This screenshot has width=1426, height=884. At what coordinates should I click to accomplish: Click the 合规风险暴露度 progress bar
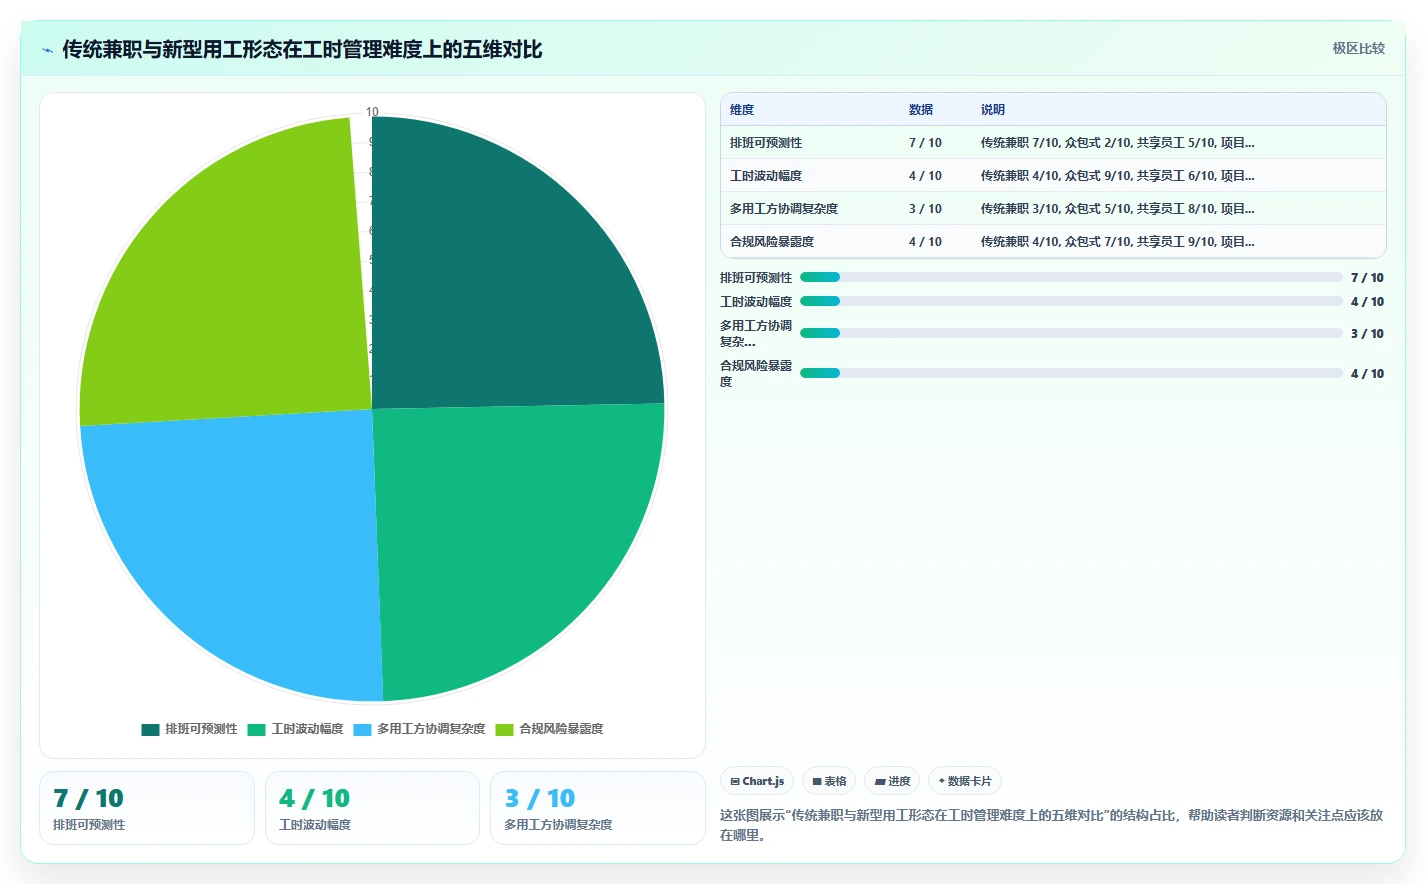pos(1071,373)
